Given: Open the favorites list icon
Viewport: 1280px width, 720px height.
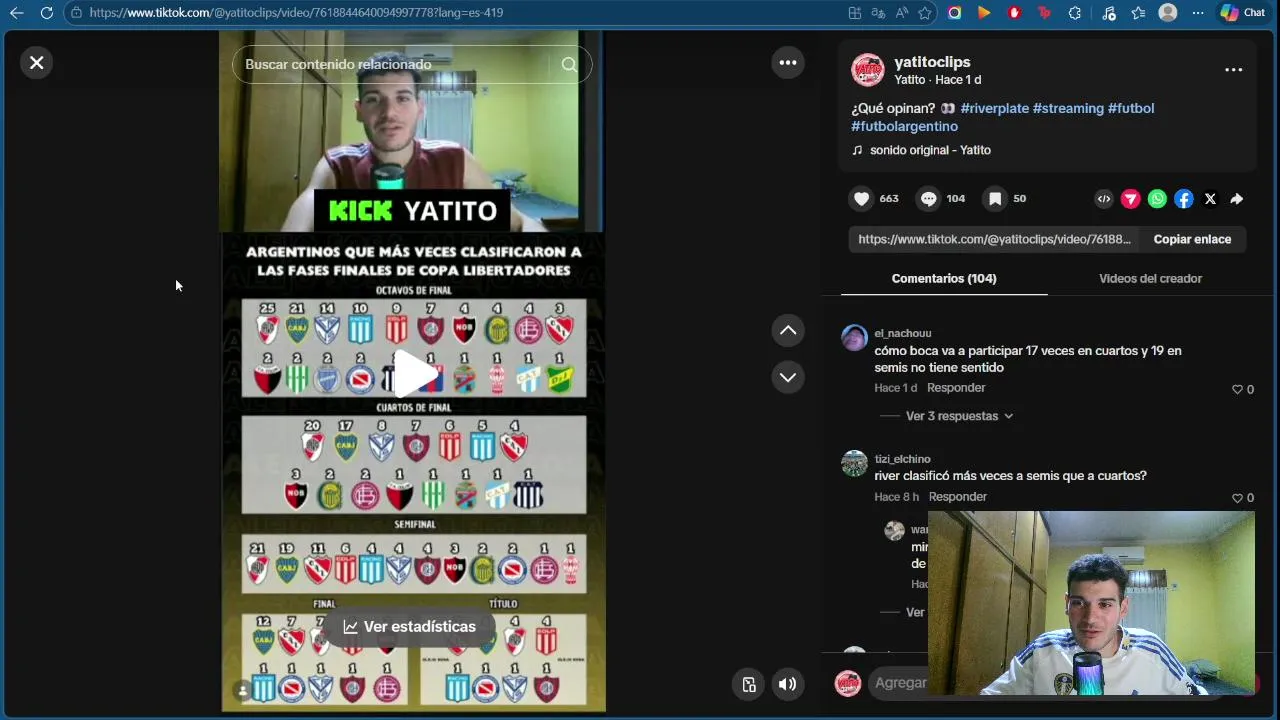Looking at the screenshot, I should pos(1138,13).
